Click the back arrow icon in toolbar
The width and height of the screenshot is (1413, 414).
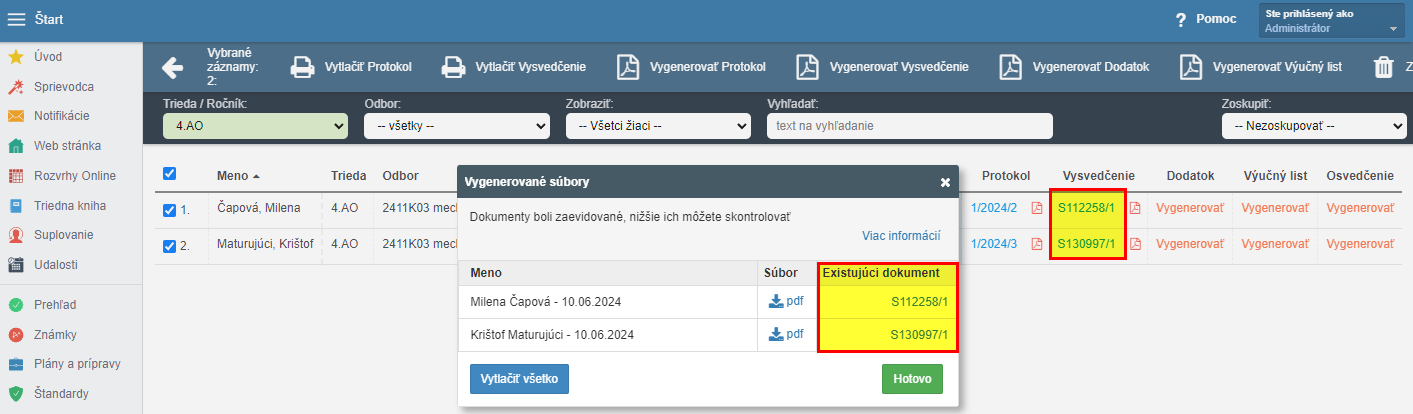tap(173, 67)
